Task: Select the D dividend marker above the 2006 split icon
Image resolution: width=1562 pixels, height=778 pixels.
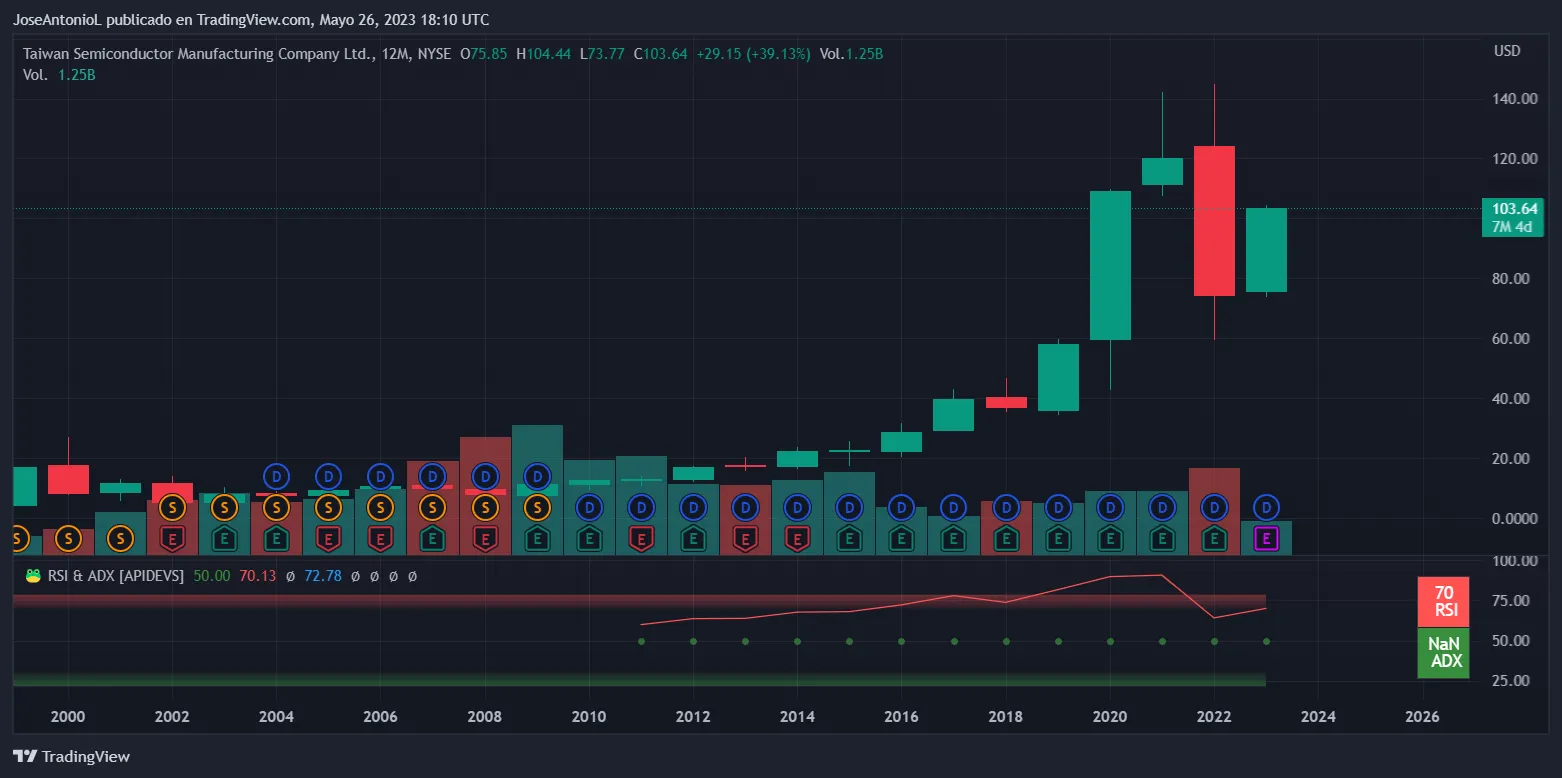Action: [380, 477]
